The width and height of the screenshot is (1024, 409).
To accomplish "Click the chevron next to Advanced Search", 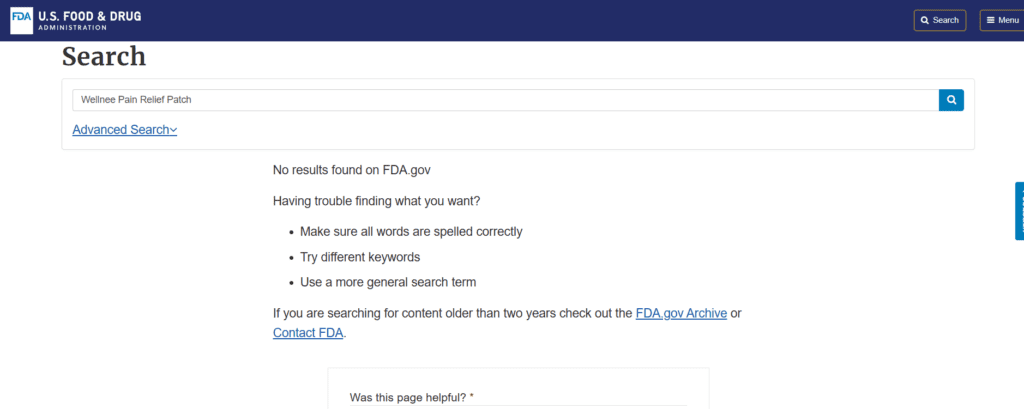I will tap(174, 130).
